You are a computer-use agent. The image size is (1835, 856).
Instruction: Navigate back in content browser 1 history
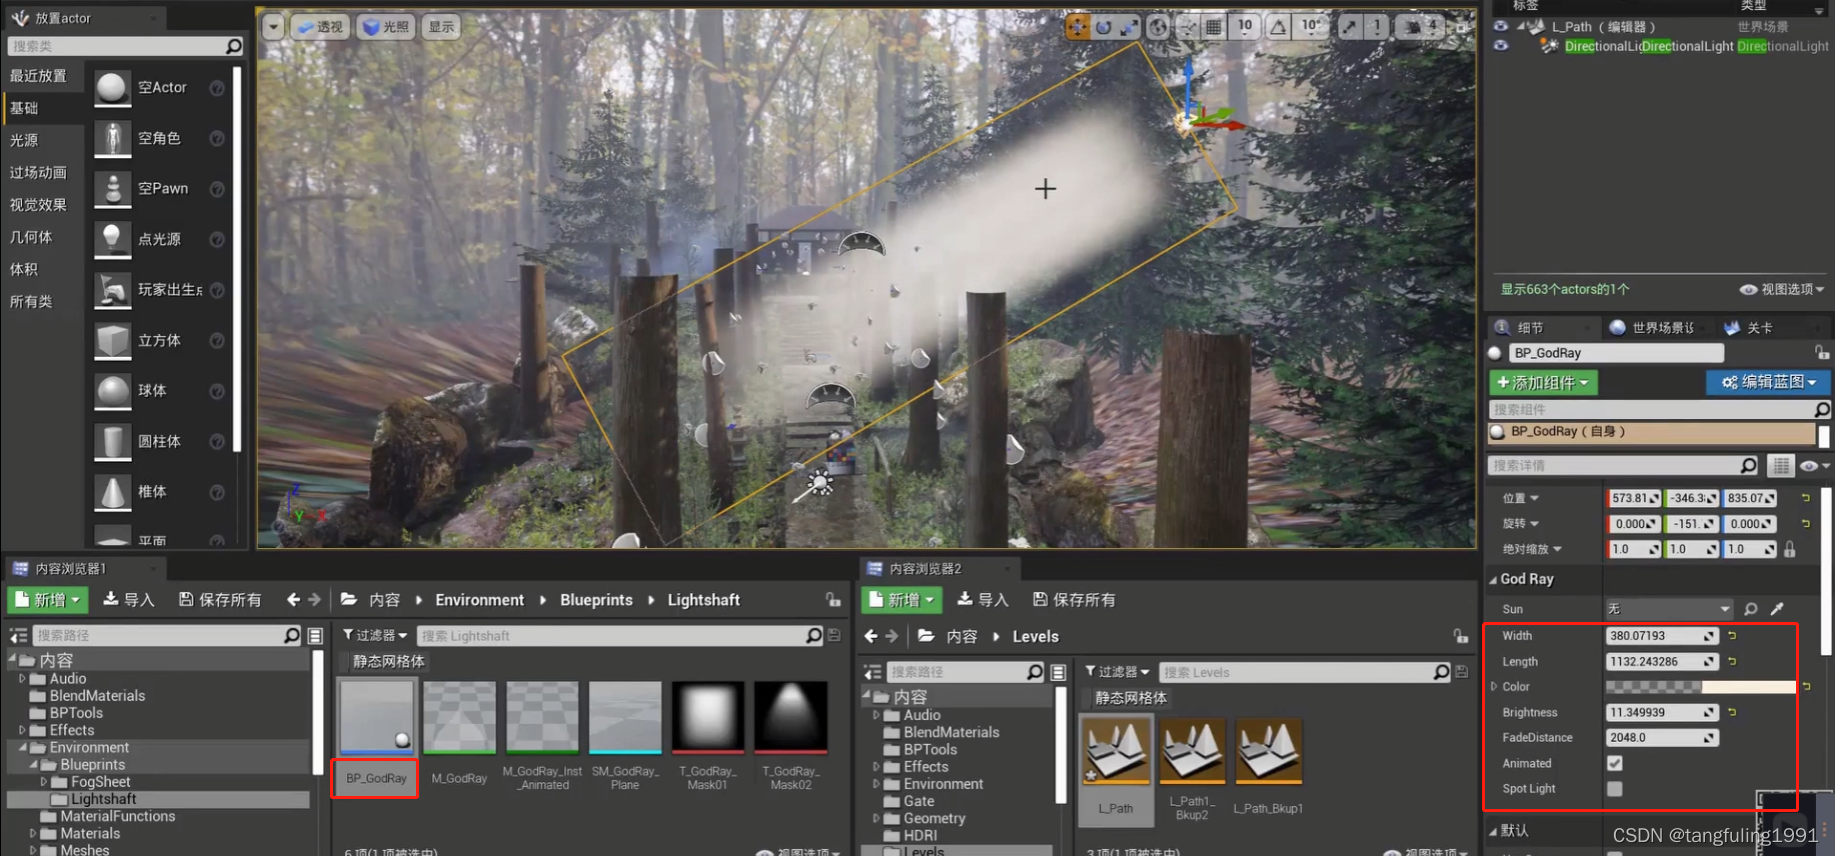coord(293,600)
